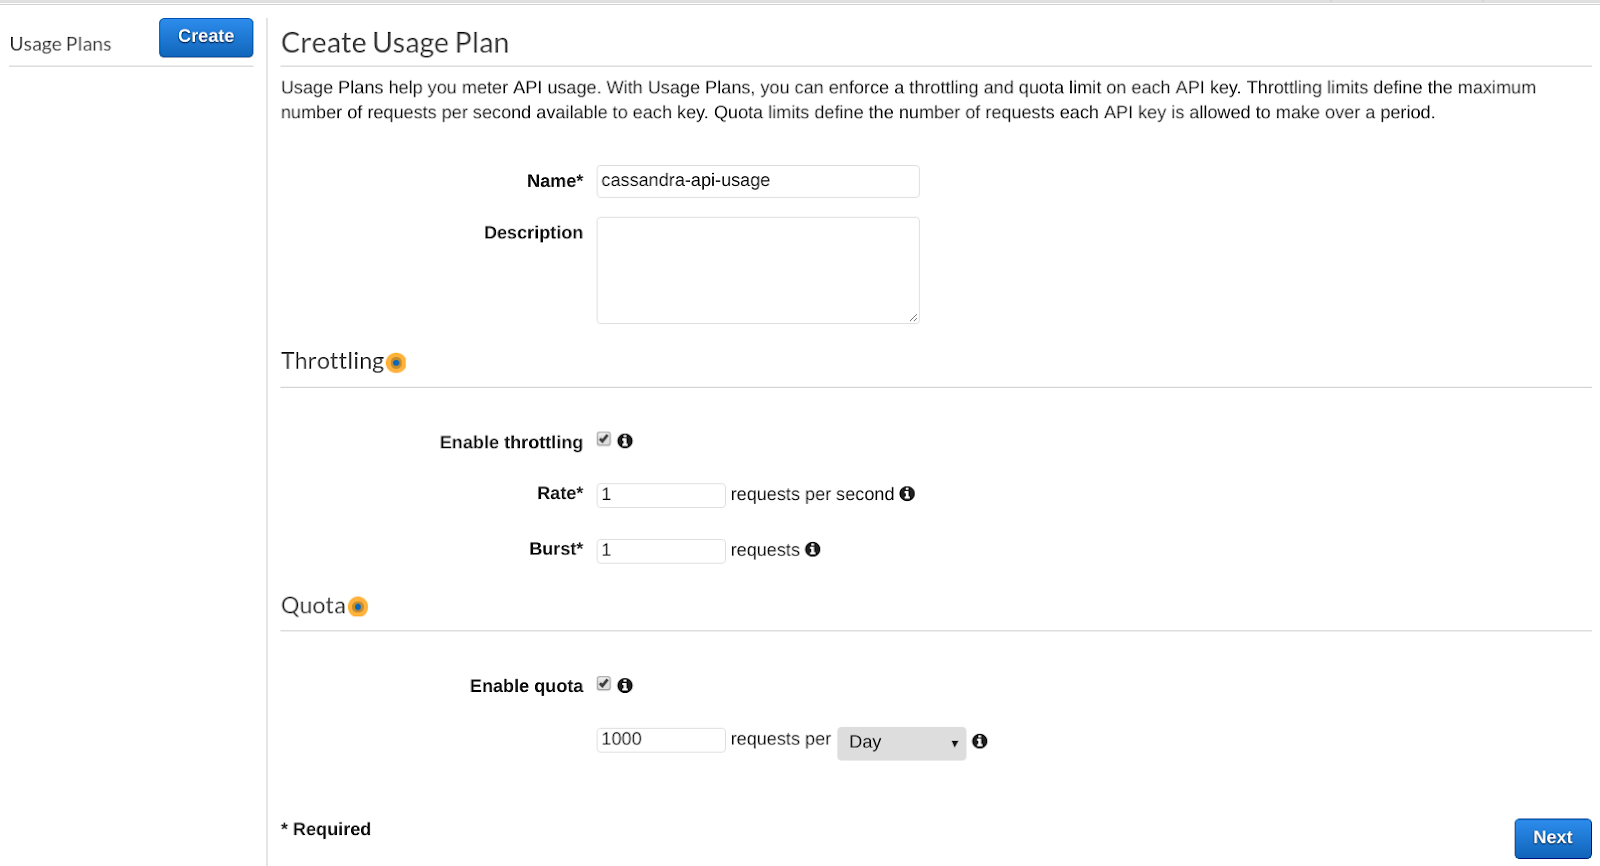The height and width of the screenshot is (866, 1600).
Task: Uncheck the Enable quota checkbox
Action: [604, 684]
